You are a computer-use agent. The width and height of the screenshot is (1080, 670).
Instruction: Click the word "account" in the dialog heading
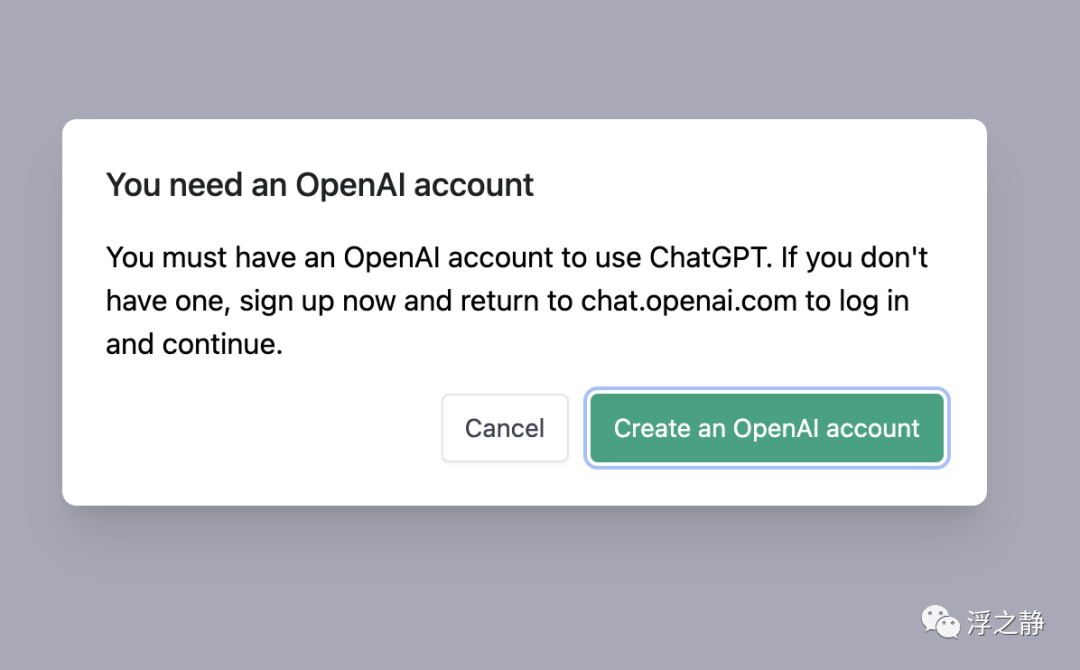click(x=474, y=185)
